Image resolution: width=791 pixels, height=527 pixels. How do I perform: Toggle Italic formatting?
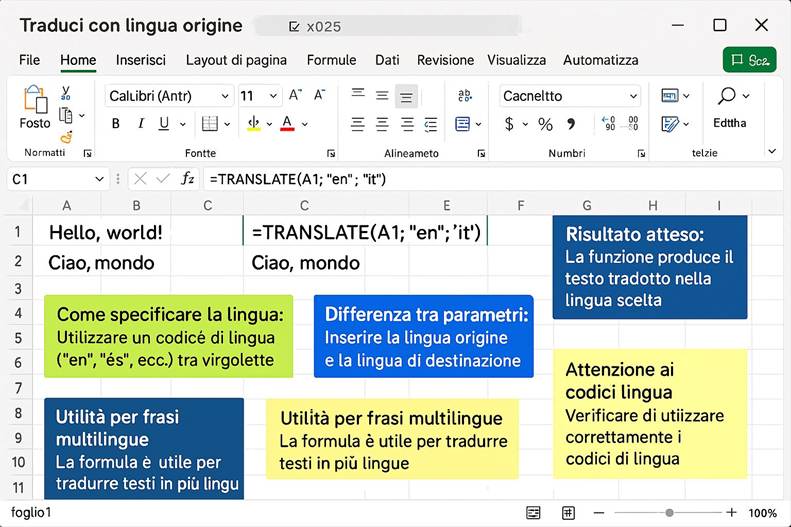tap(141, 124)
